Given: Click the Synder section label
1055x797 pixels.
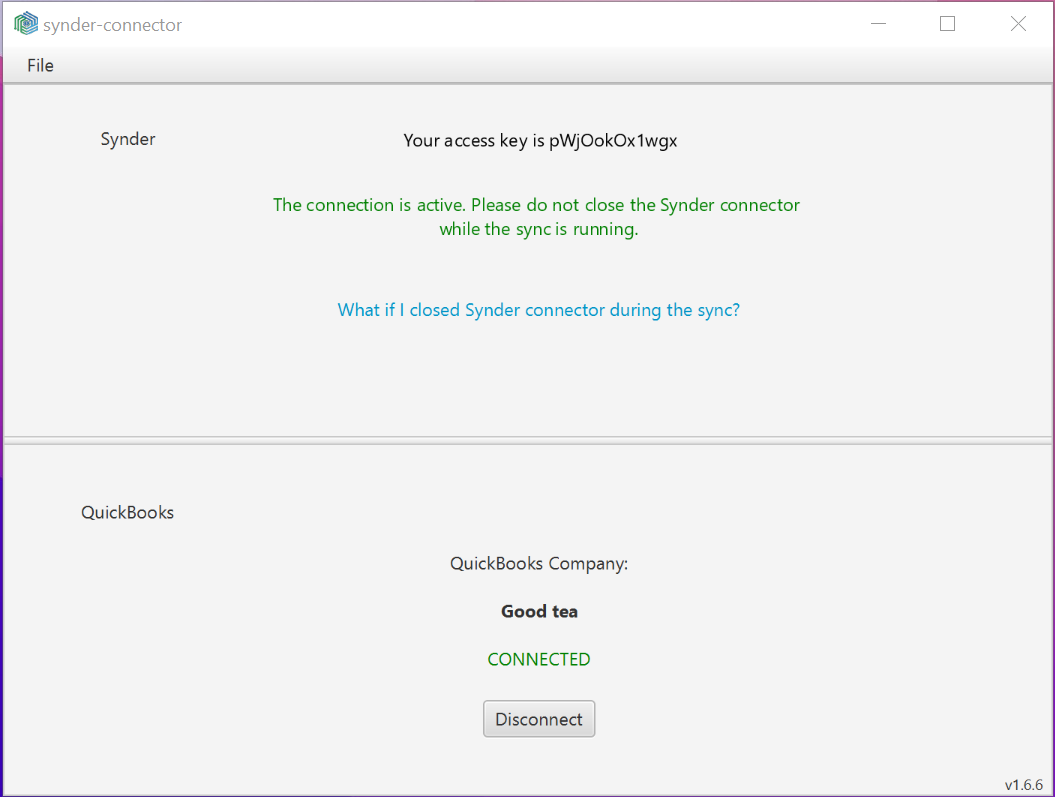Looking at the screenshot, I should coord(128,139).
